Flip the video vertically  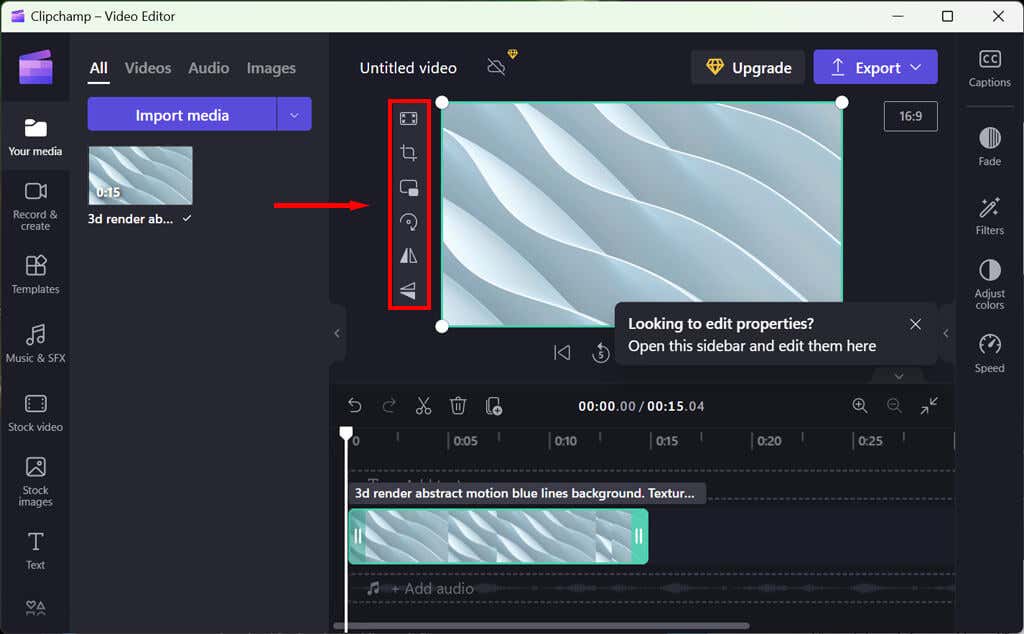coord(408,290)
